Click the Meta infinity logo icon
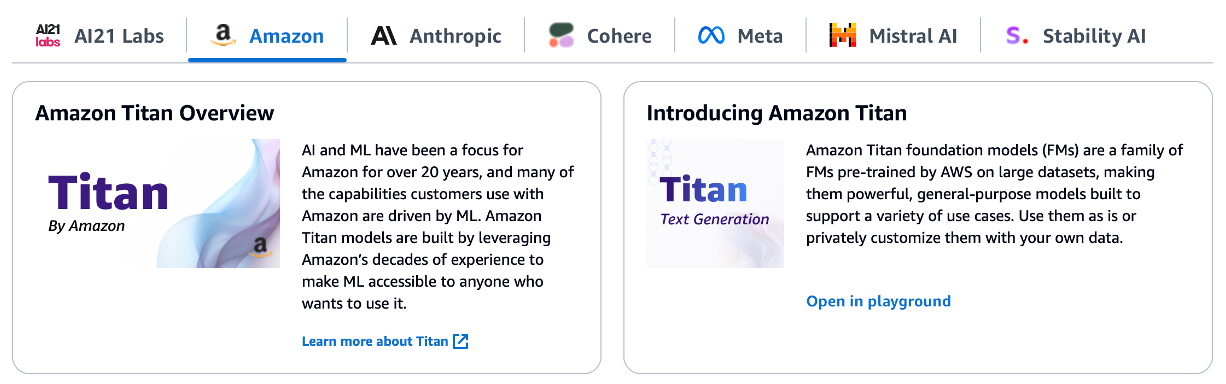Image resolution: width=1226 pixels, height=384 pixels. coord(711,36)
